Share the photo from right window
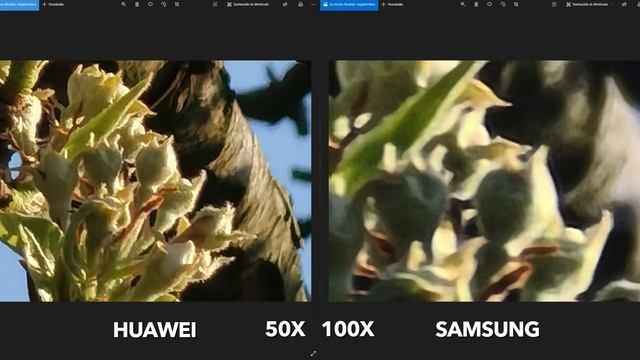This screenshot has width=640, height=360. click(624, 4)
